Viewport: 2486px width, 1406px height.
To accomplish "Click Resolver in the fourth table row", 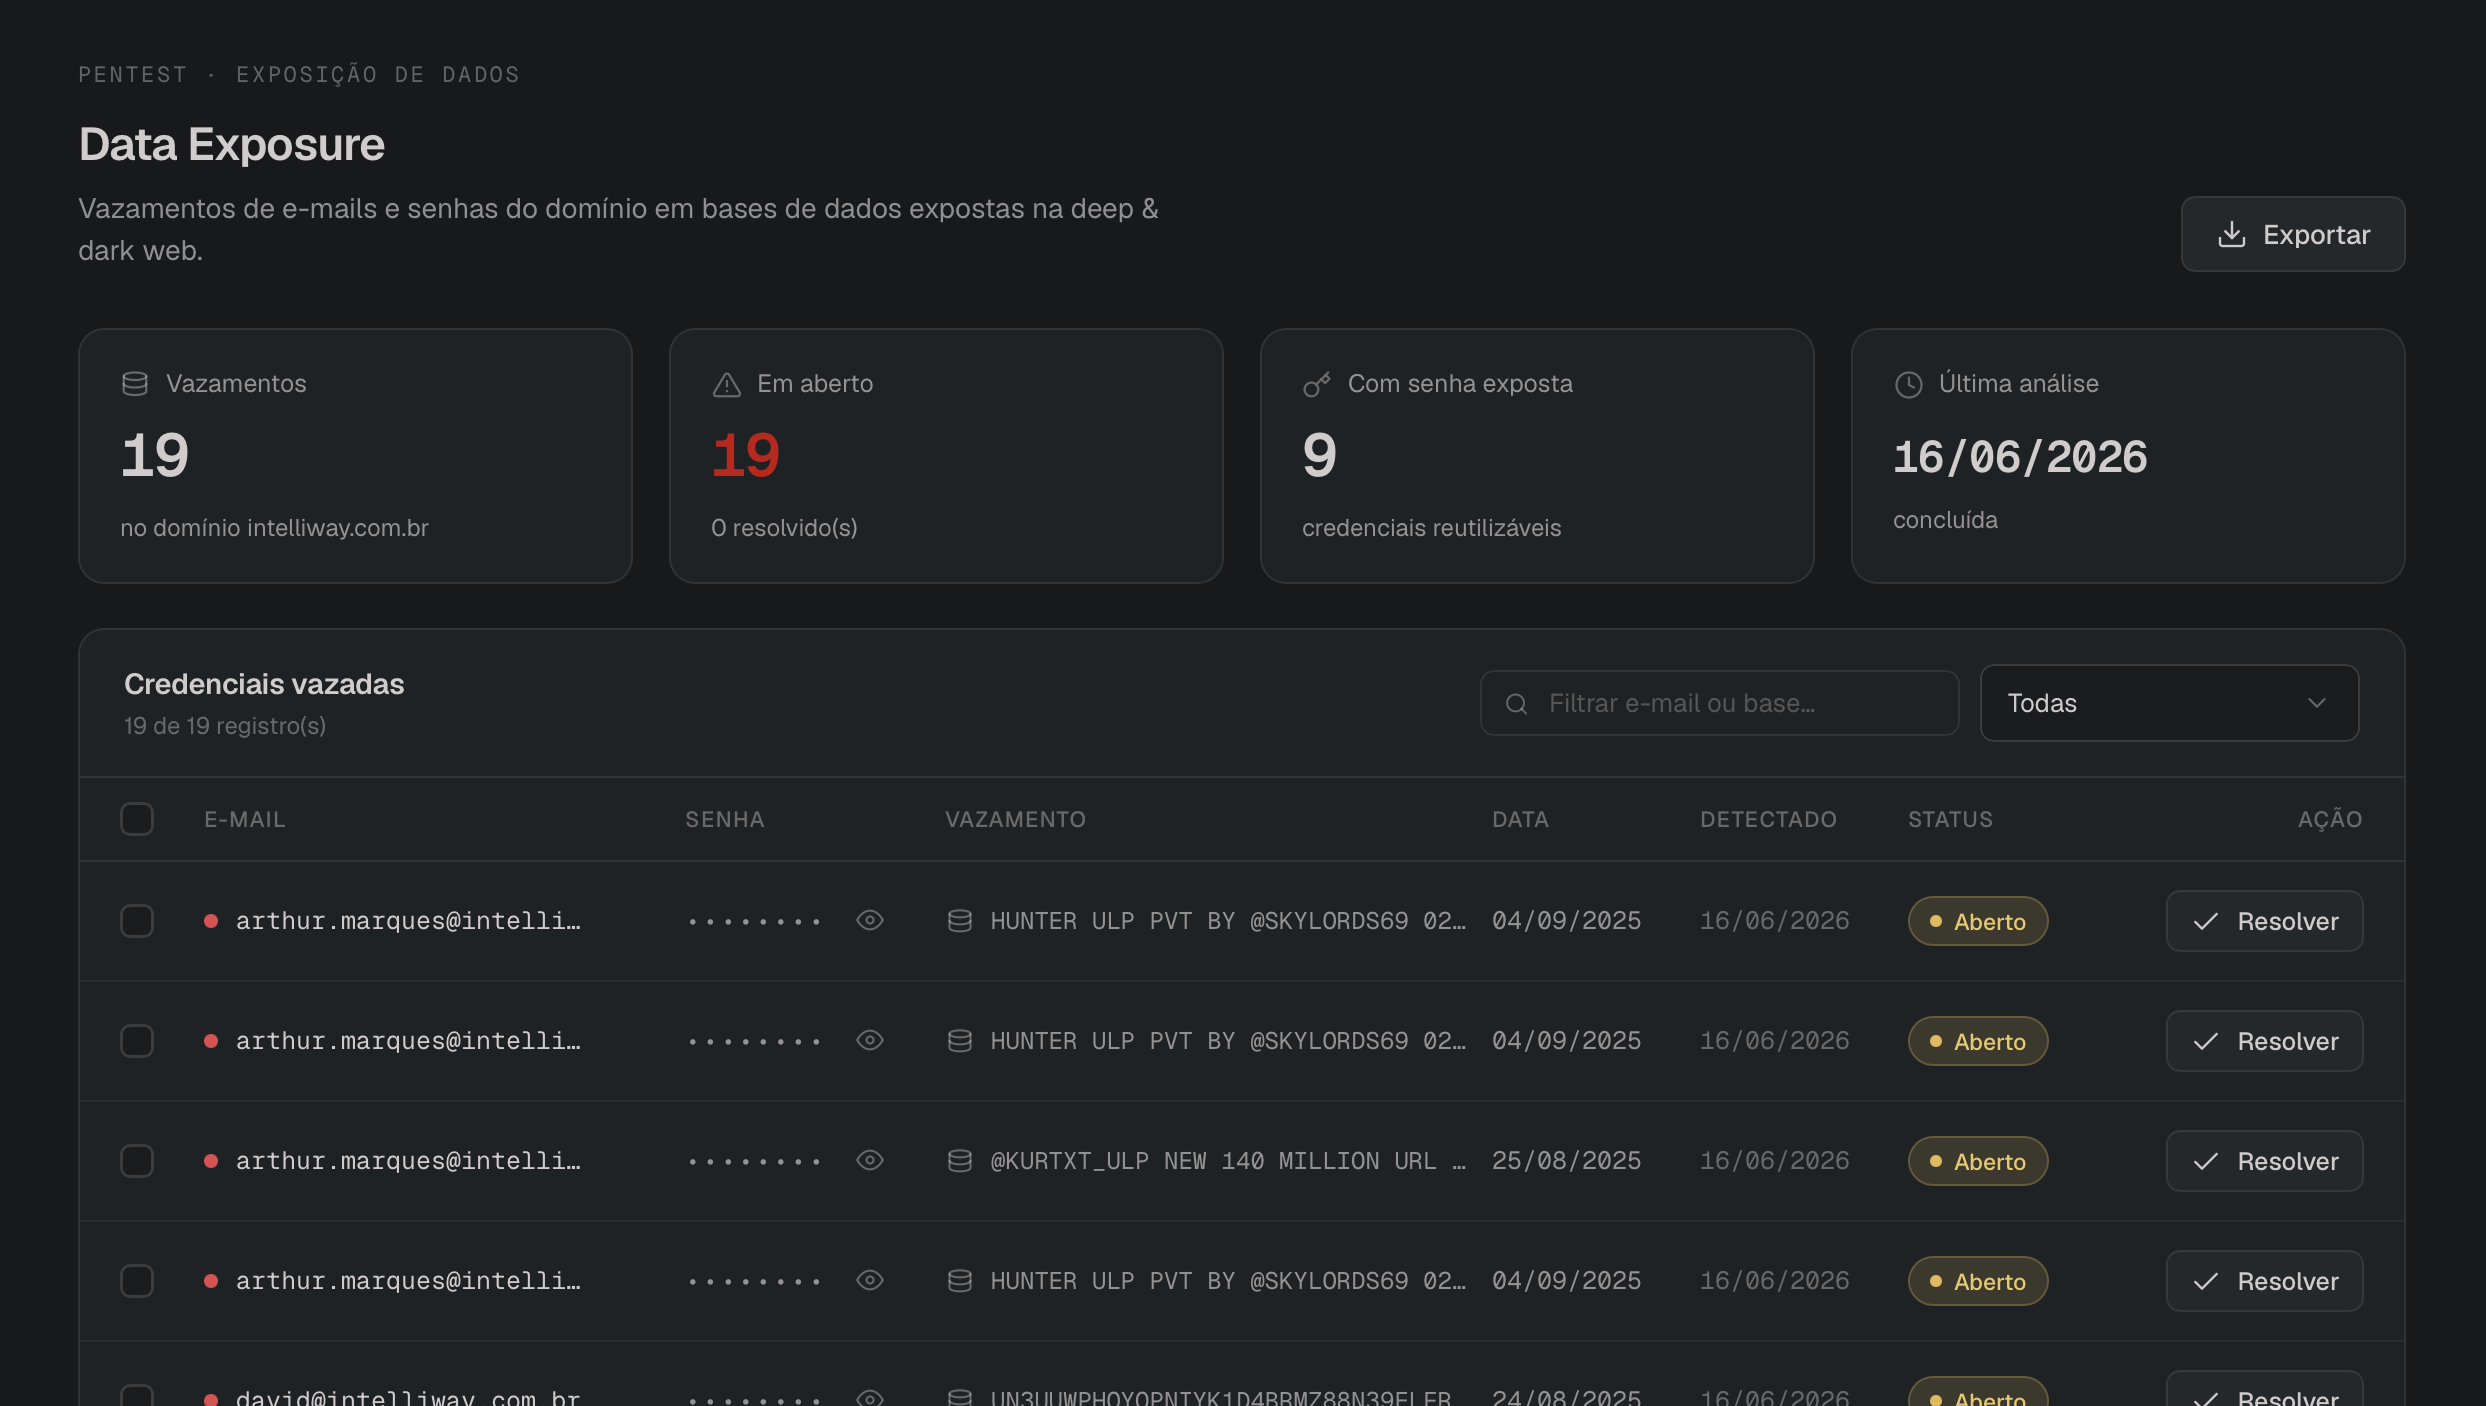I will click(2264, 1281).
